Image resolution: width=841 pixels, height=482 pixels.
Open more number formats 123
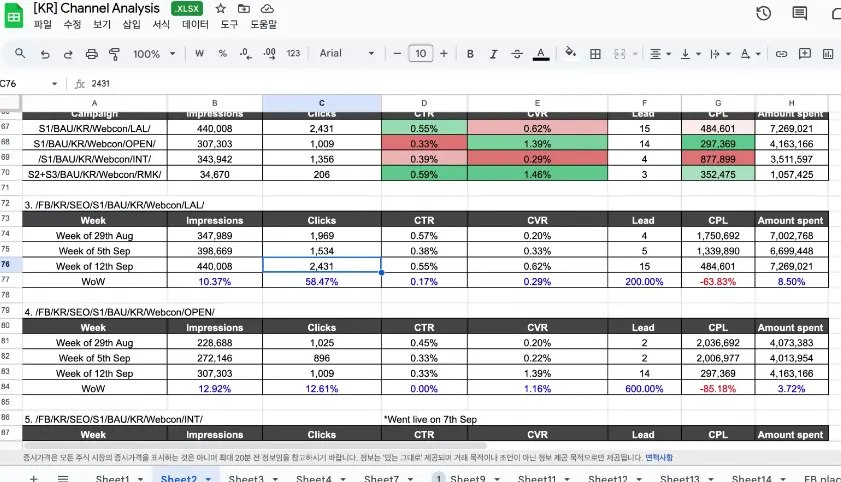[293, 54]
